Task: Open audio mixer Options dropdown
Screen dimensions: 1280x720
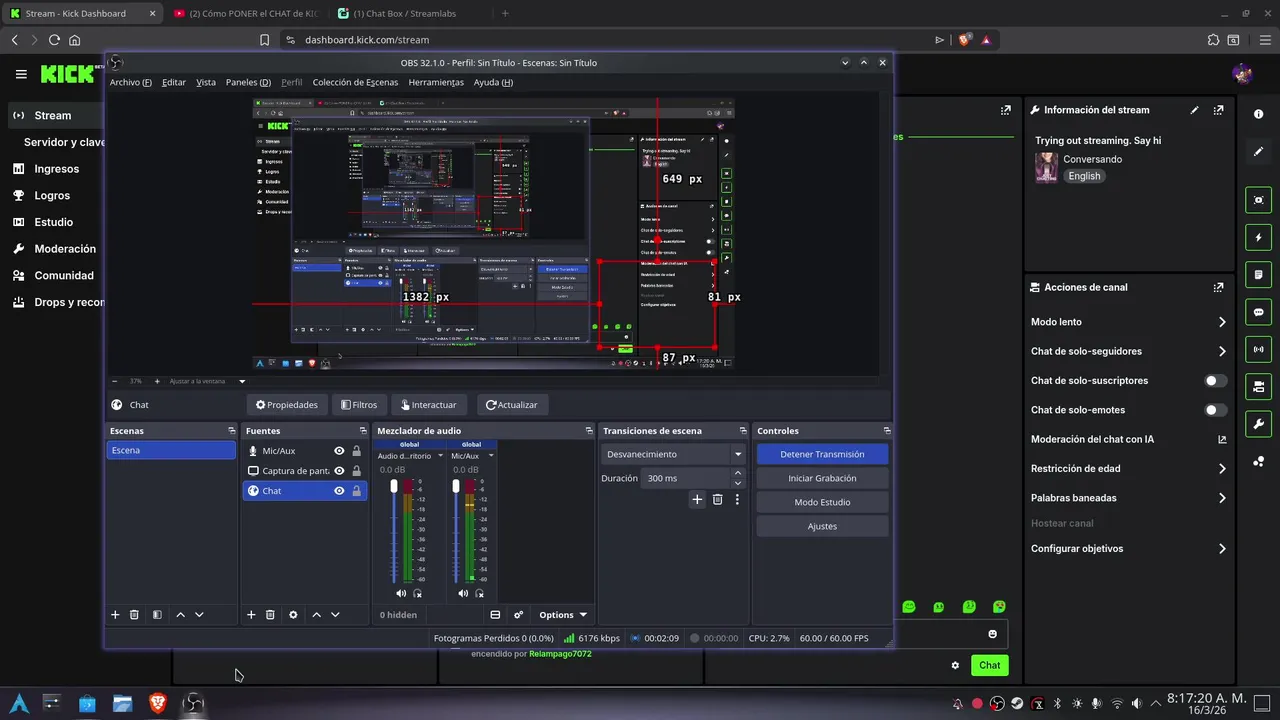Action: 562,615
